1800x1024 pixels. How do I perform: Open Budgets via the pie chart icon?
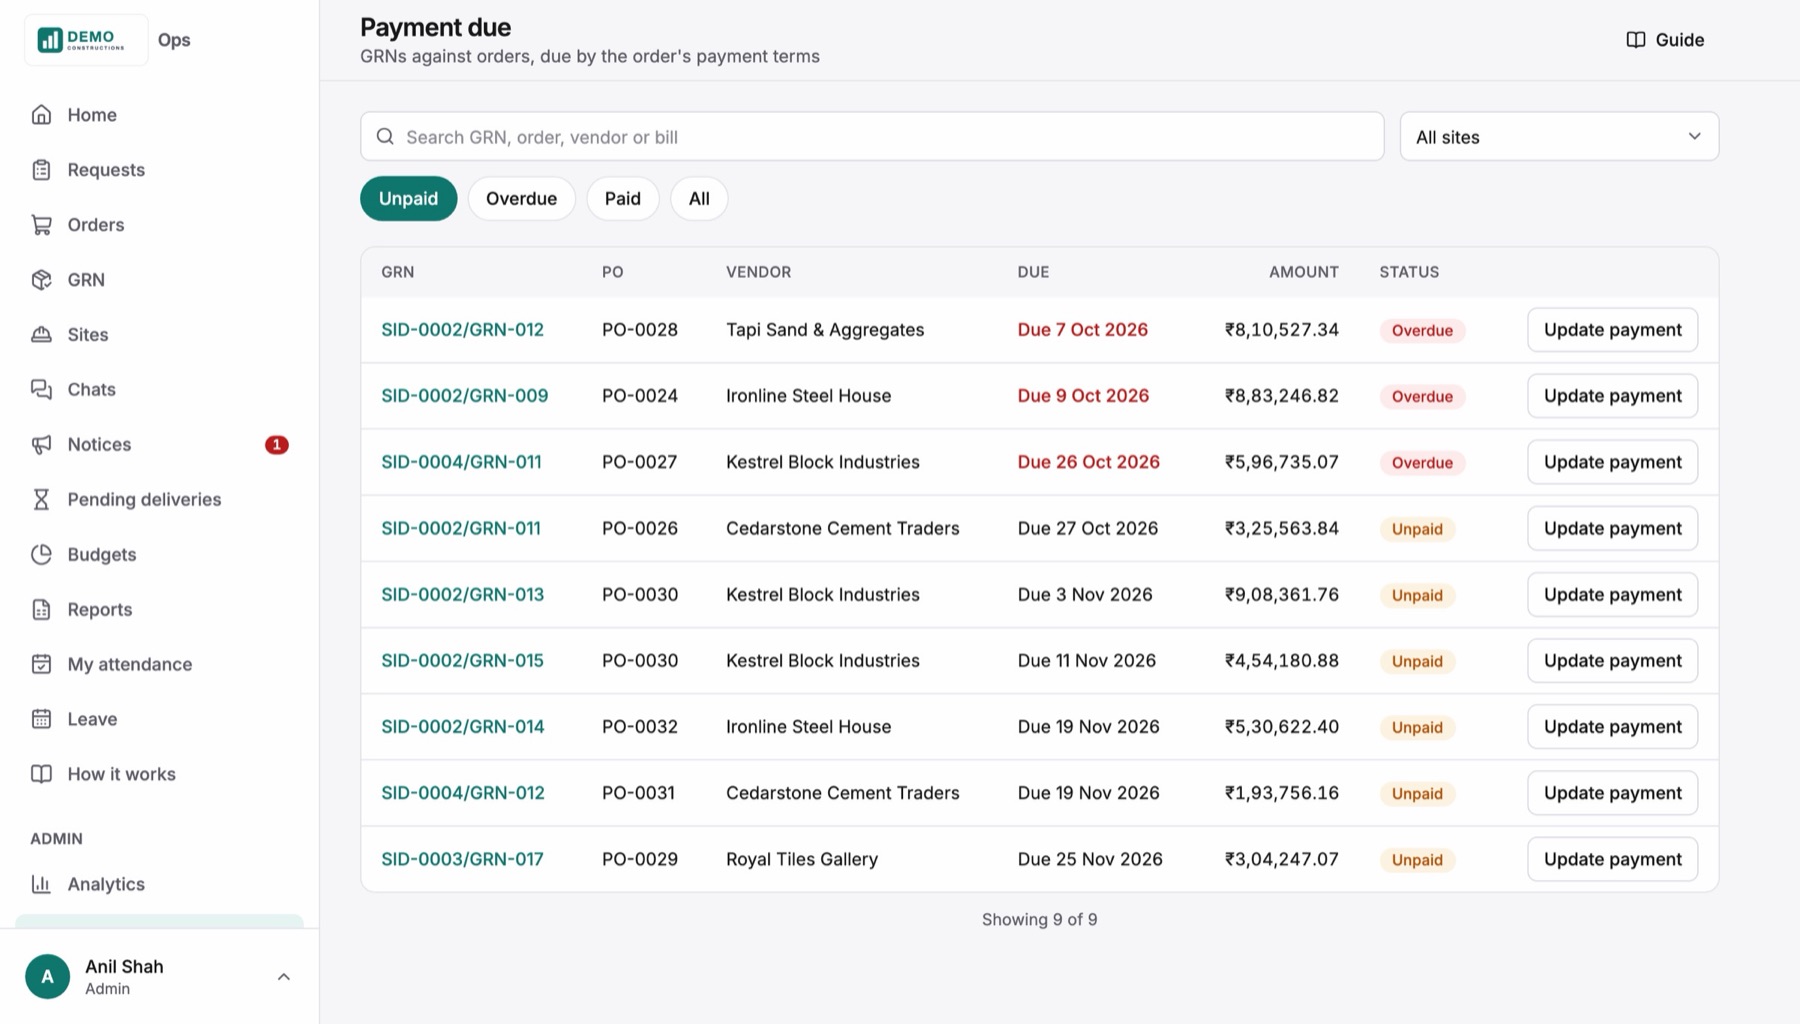pos(41,555)
